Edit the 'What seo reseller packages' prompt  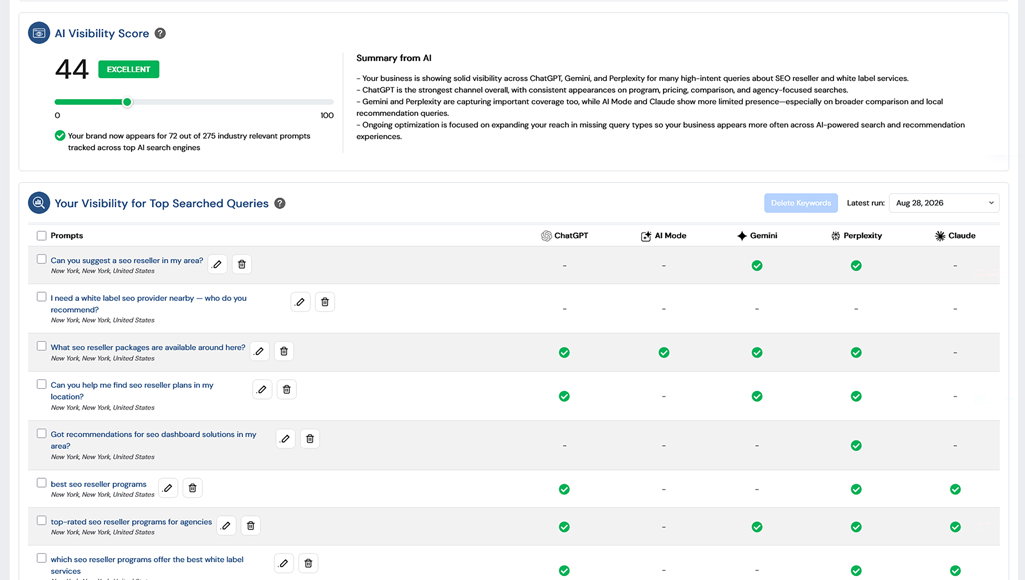(x=260, y=351)
